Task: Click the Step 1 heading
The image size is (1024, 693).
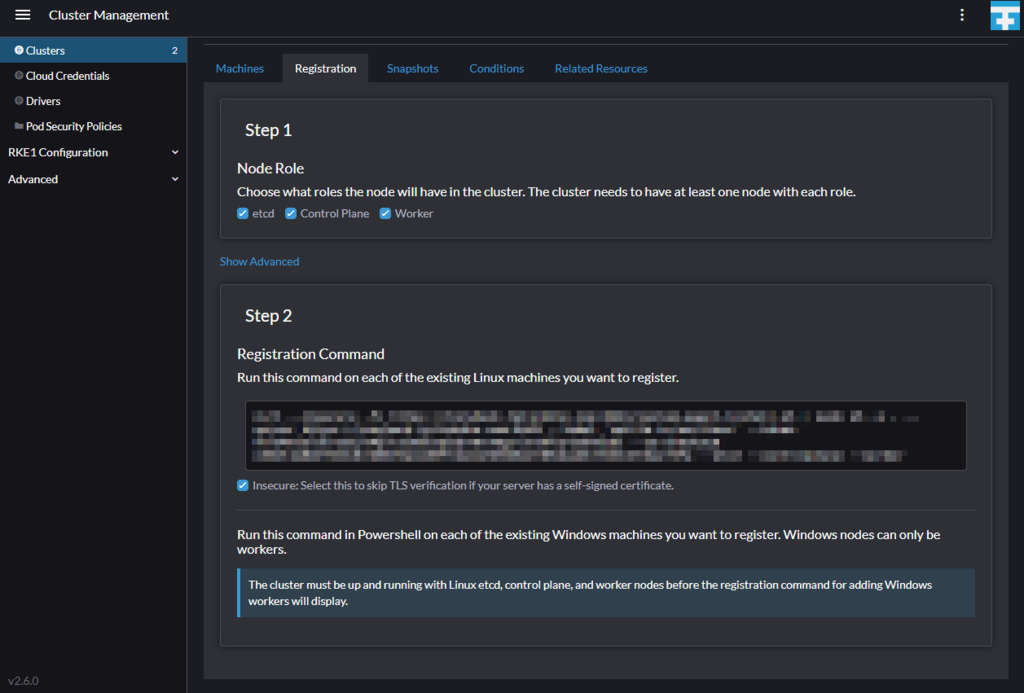Action: coord(268,130)
